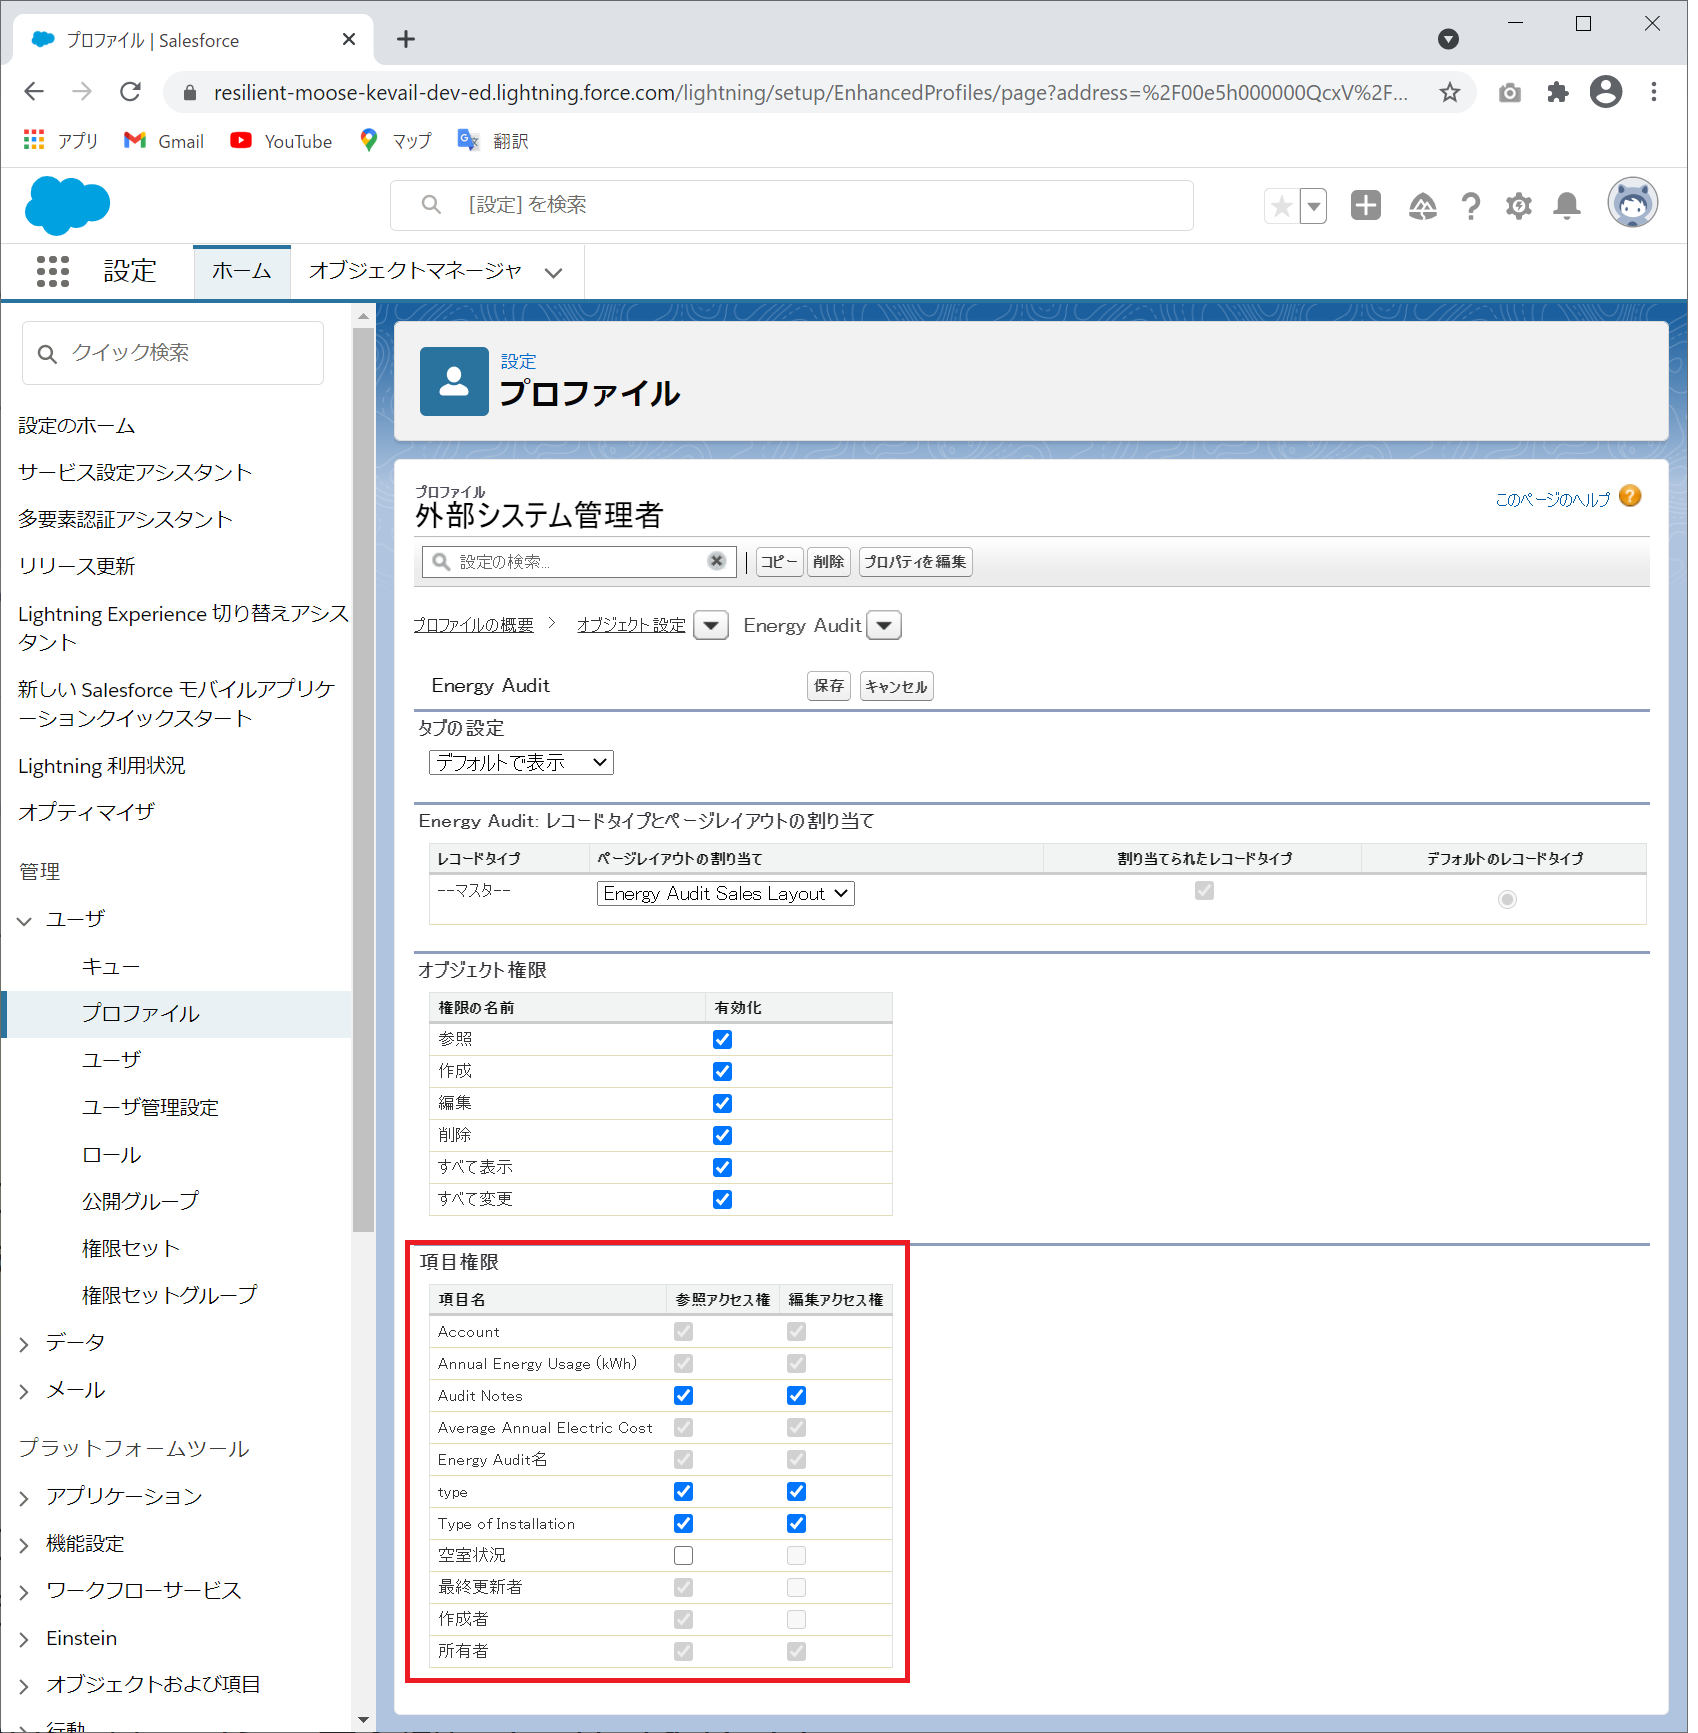
Task: Clear the profile settings search box
Action: (716, 561)
